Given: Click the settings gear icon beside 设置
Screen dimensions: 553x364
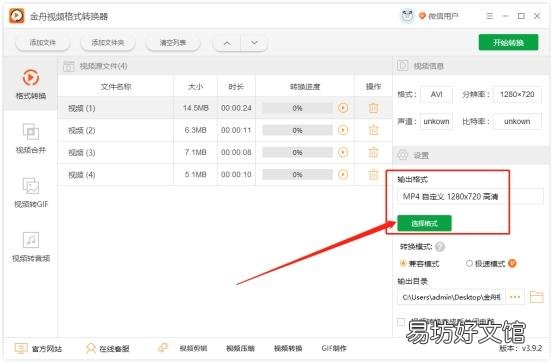Looking at the screenshot, I should 403,155.
